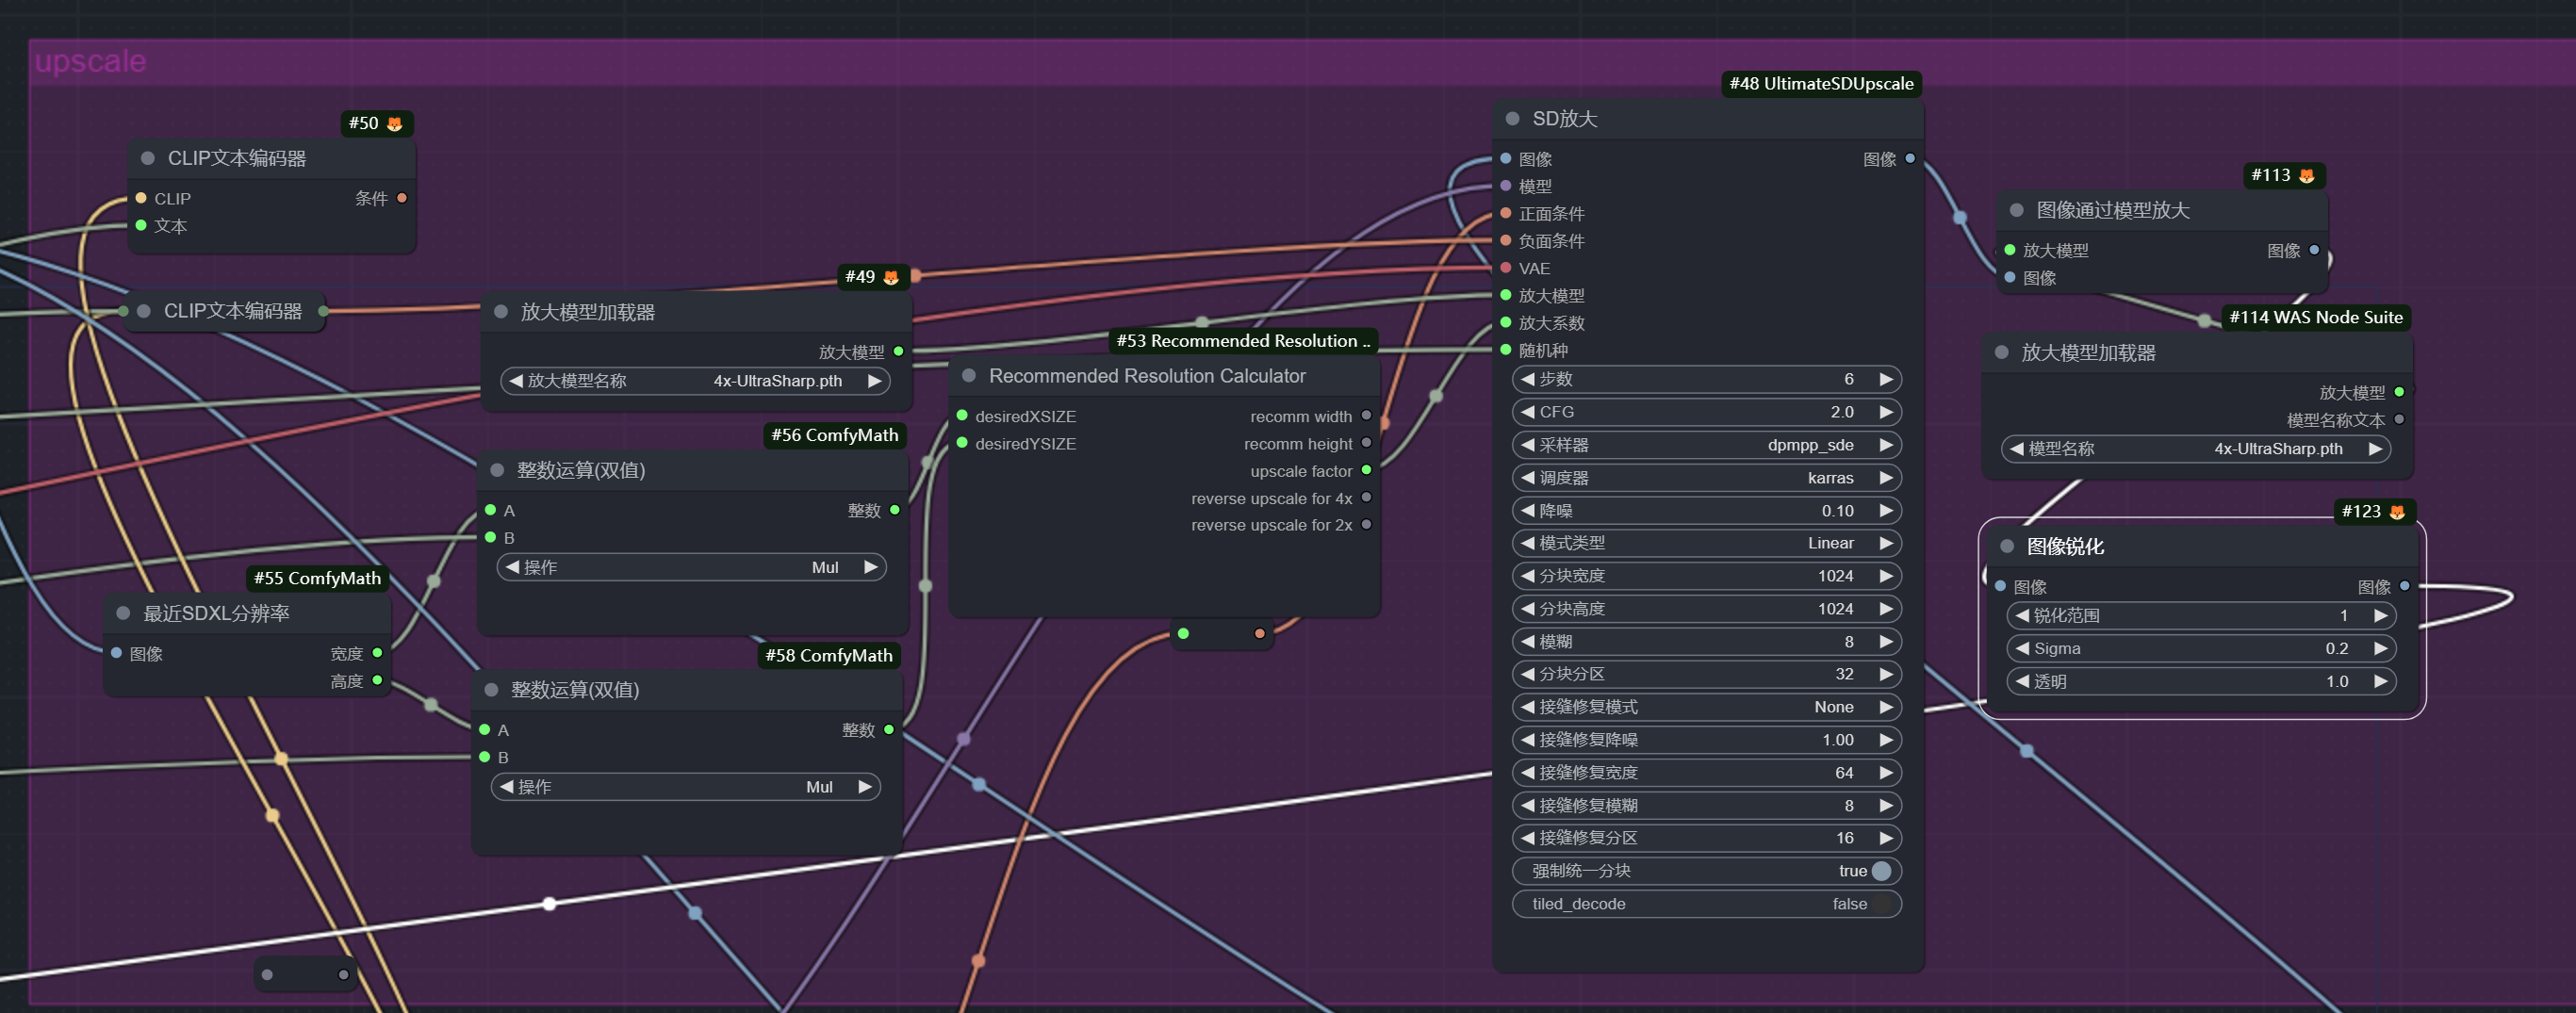Click the 图像 output socket on 图像锐化
The image size is (2576, 1013).
click(x=2404, y=586)
